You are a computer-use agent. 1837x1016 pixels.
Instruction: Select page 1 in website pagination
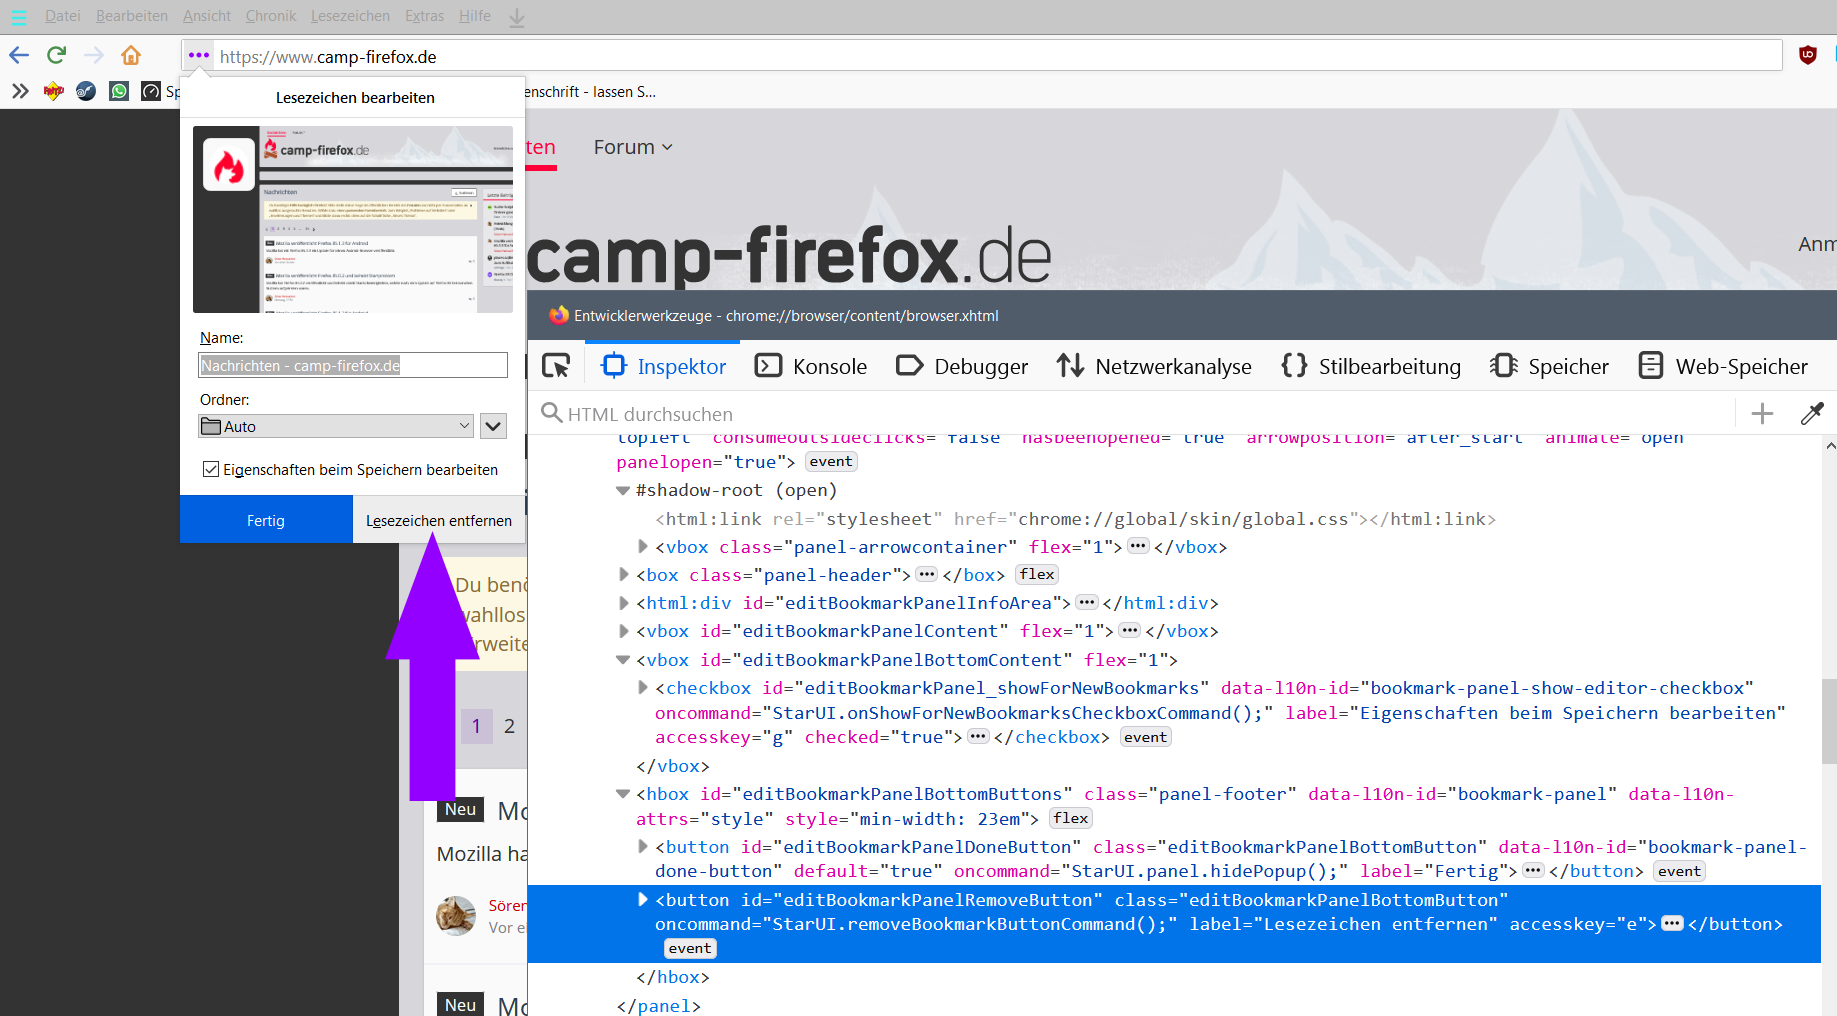476,726
